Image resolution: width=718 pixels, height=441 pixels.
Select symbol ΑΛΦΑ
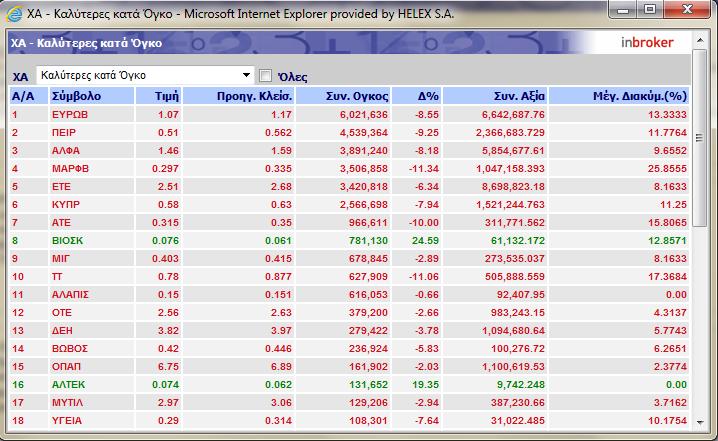(66, 151)
